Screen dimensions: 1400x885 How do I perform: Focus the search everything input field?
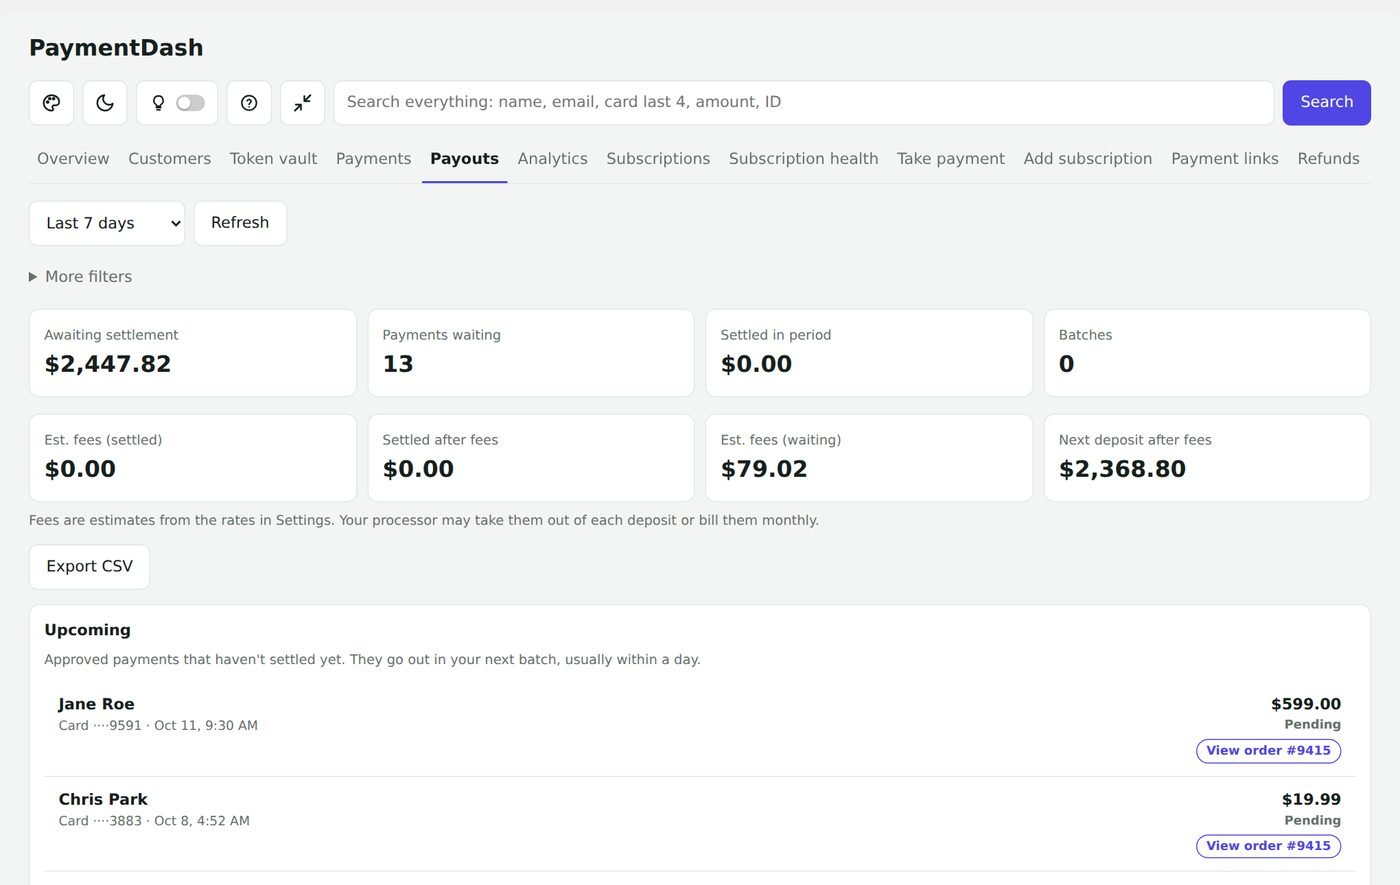tap(803, 103)
